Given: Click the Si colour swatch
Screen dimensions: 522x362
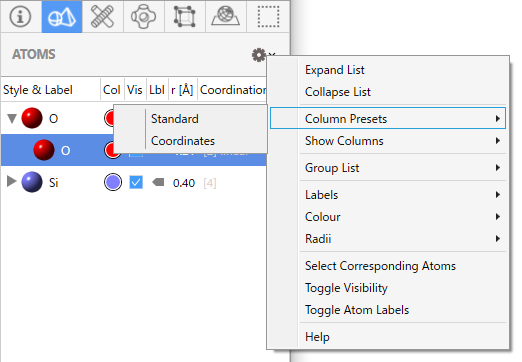Looking at the screenshot, I should 113,182.
